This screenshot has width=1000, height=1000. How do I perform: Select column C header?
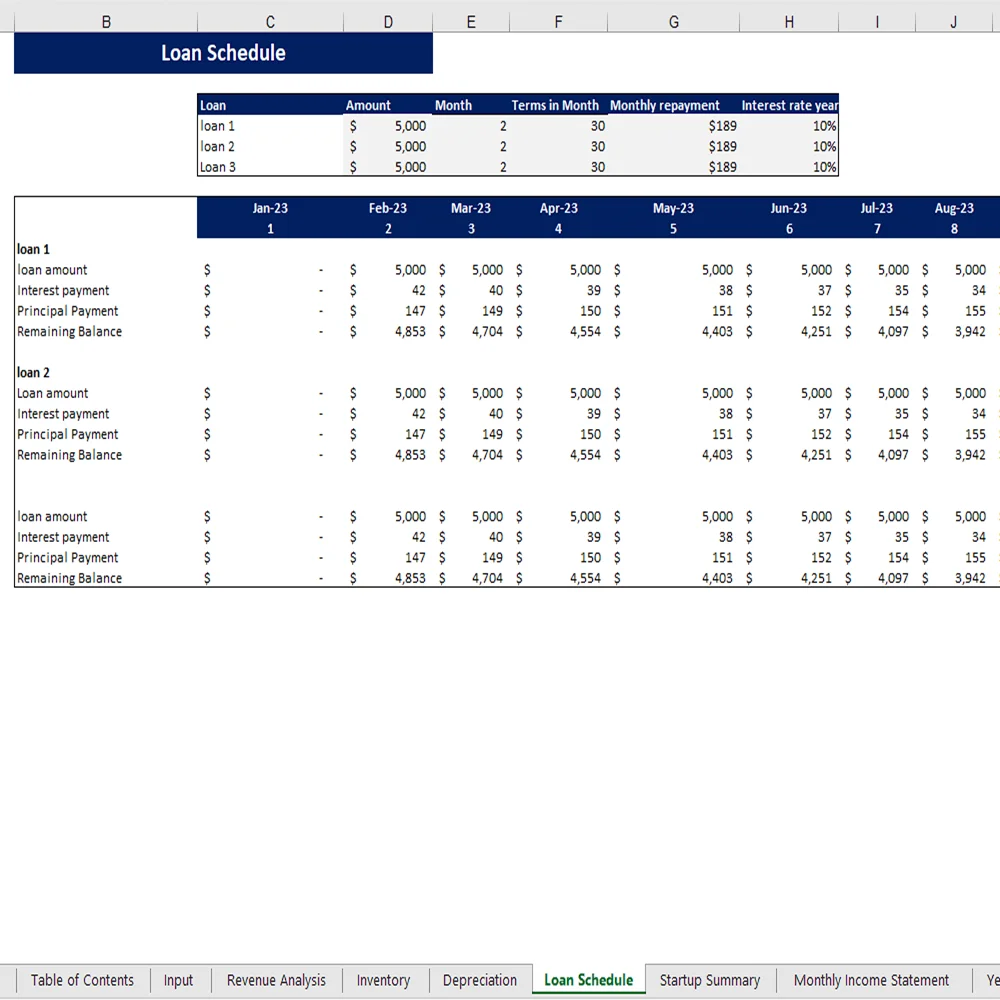coord(270,22)
